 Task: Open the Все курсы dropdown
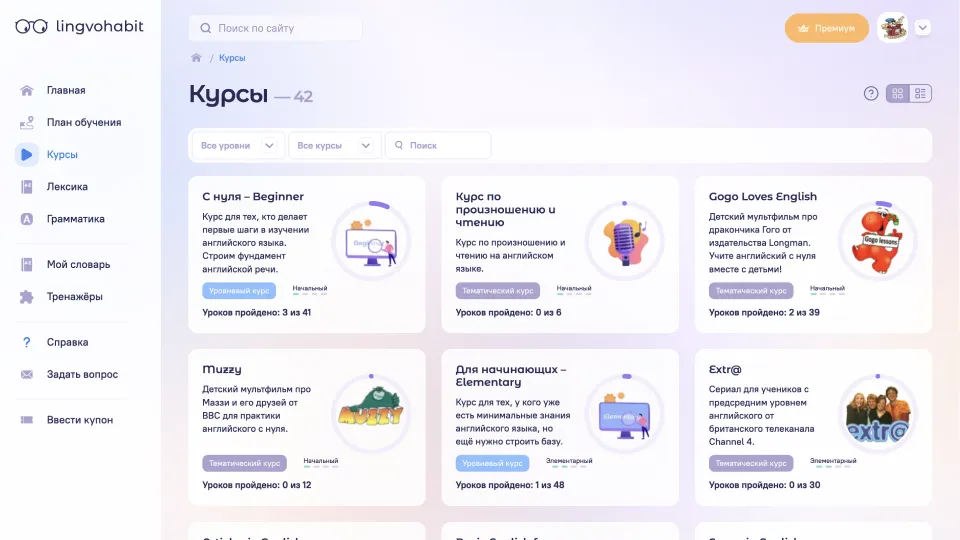(x=335, y=146)
